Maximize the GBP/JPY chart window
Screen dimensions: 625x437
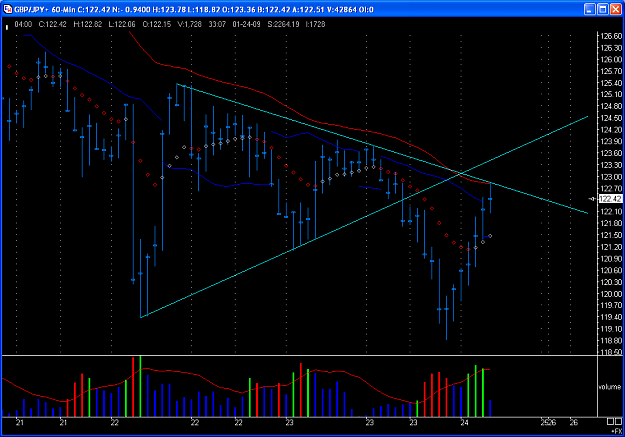(x=603, y=9)
